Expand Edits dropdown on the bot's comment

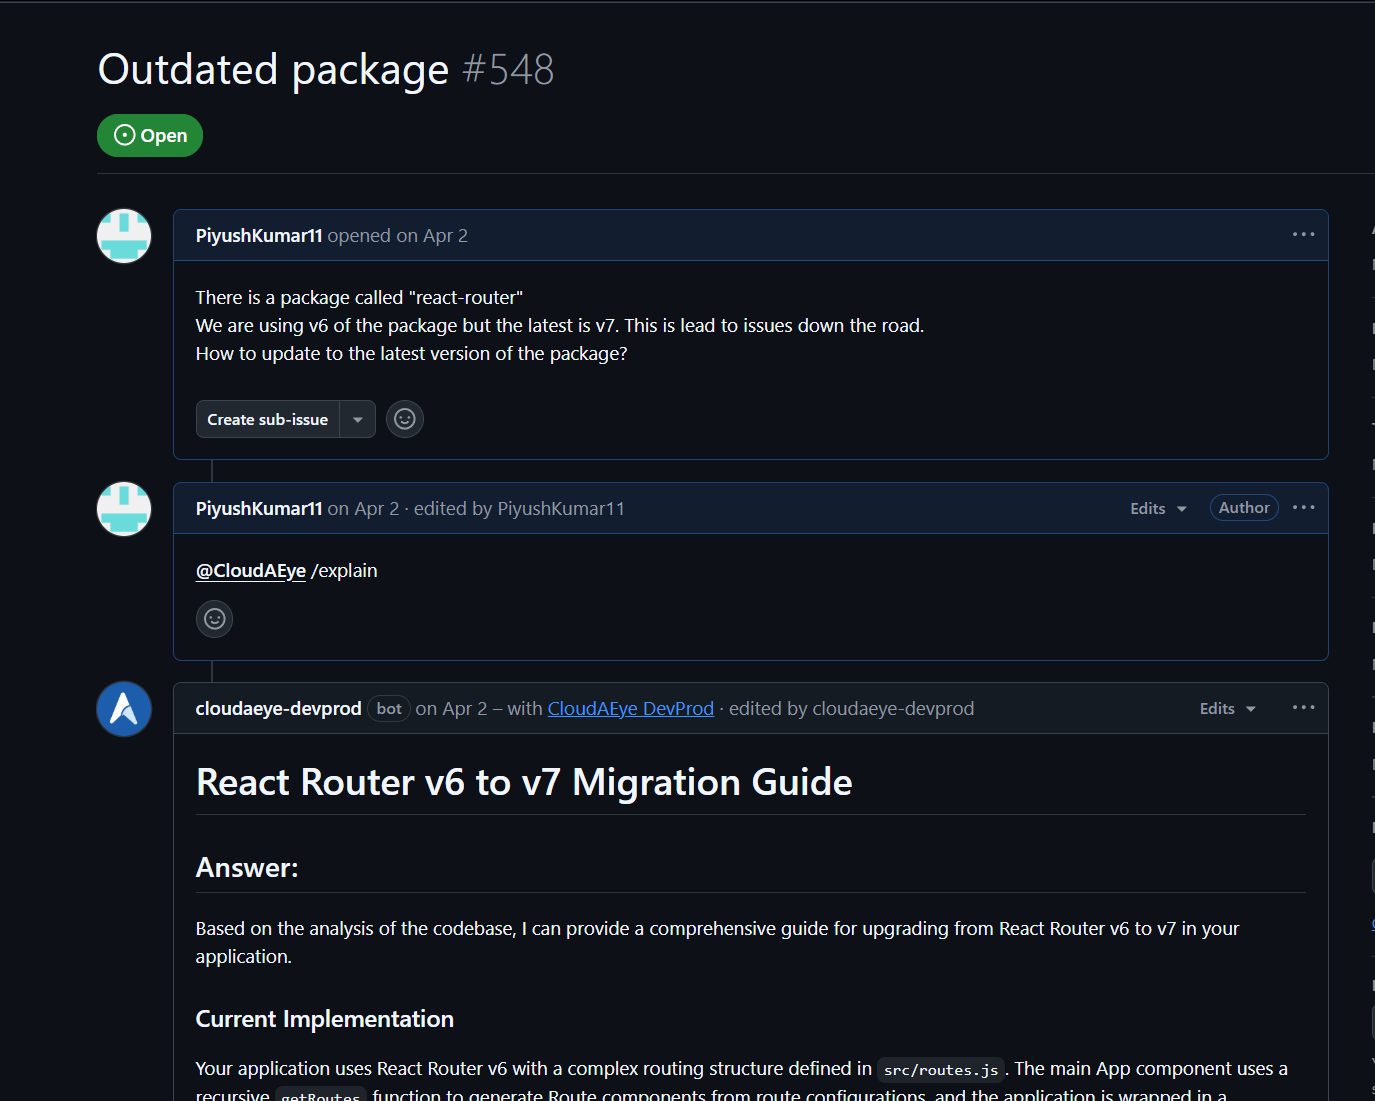point(1227,709)
